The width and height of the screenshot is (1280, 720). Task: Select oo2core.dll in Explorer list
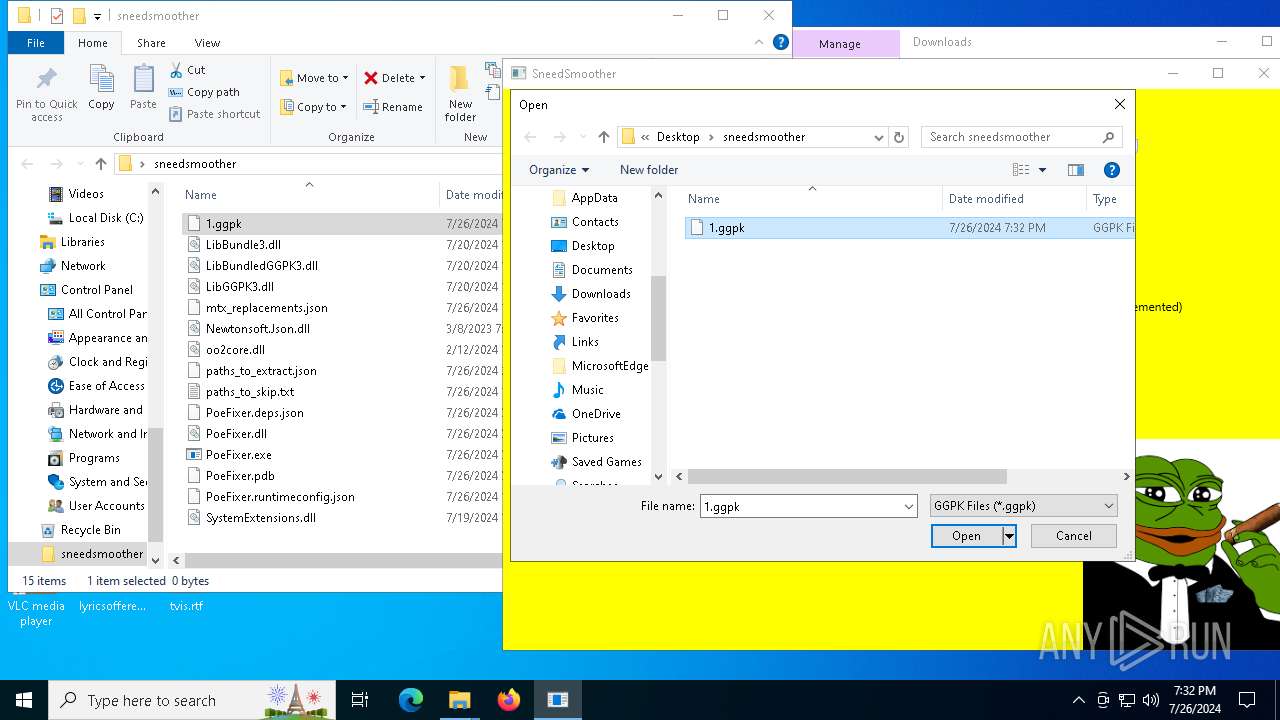point(235,350)
